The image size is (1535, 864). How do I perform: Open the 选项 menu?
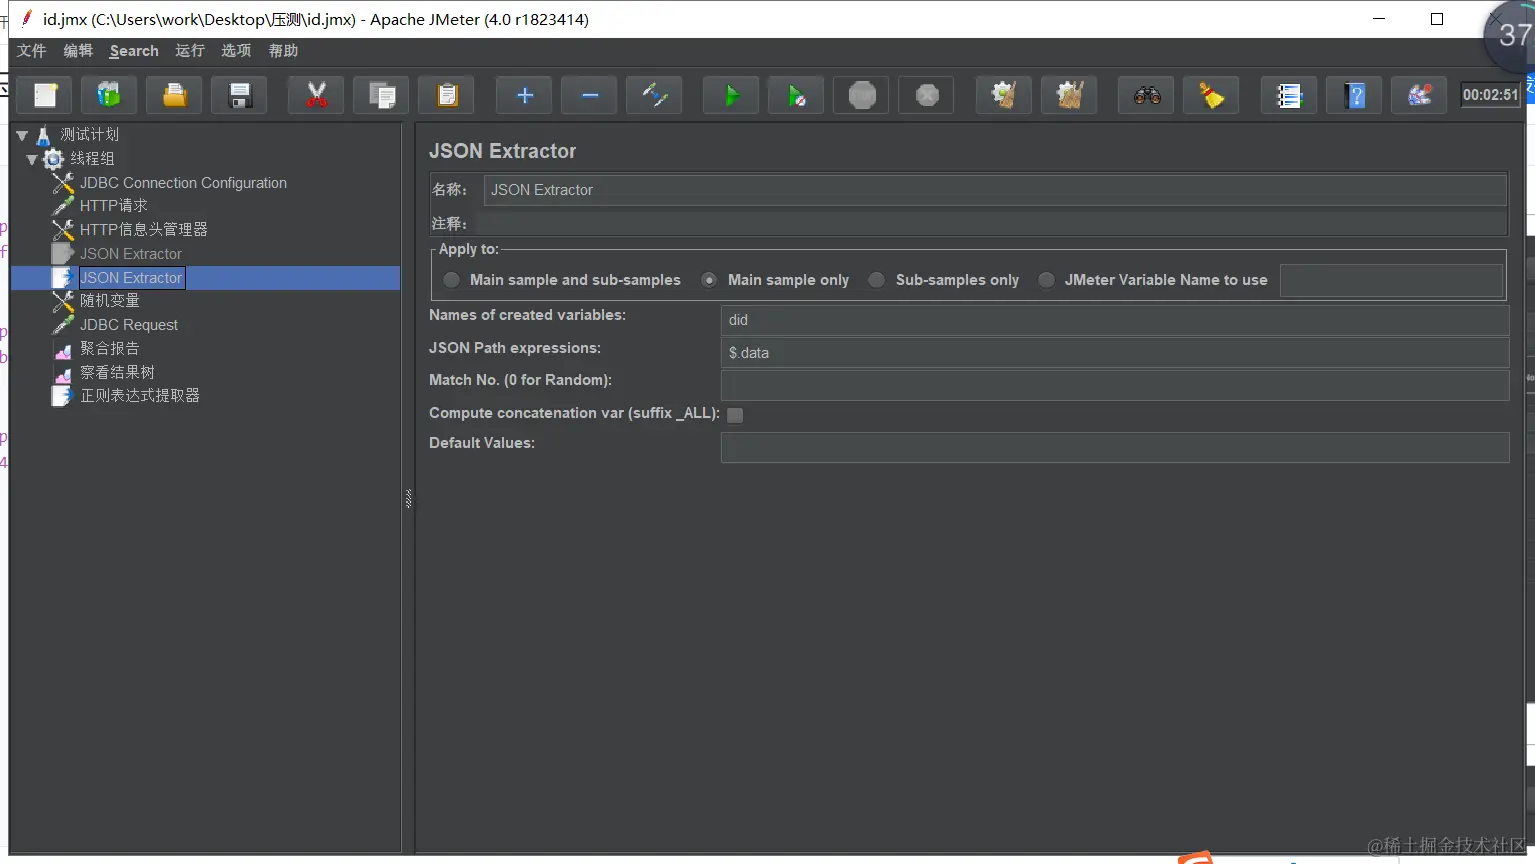[236, 51]
